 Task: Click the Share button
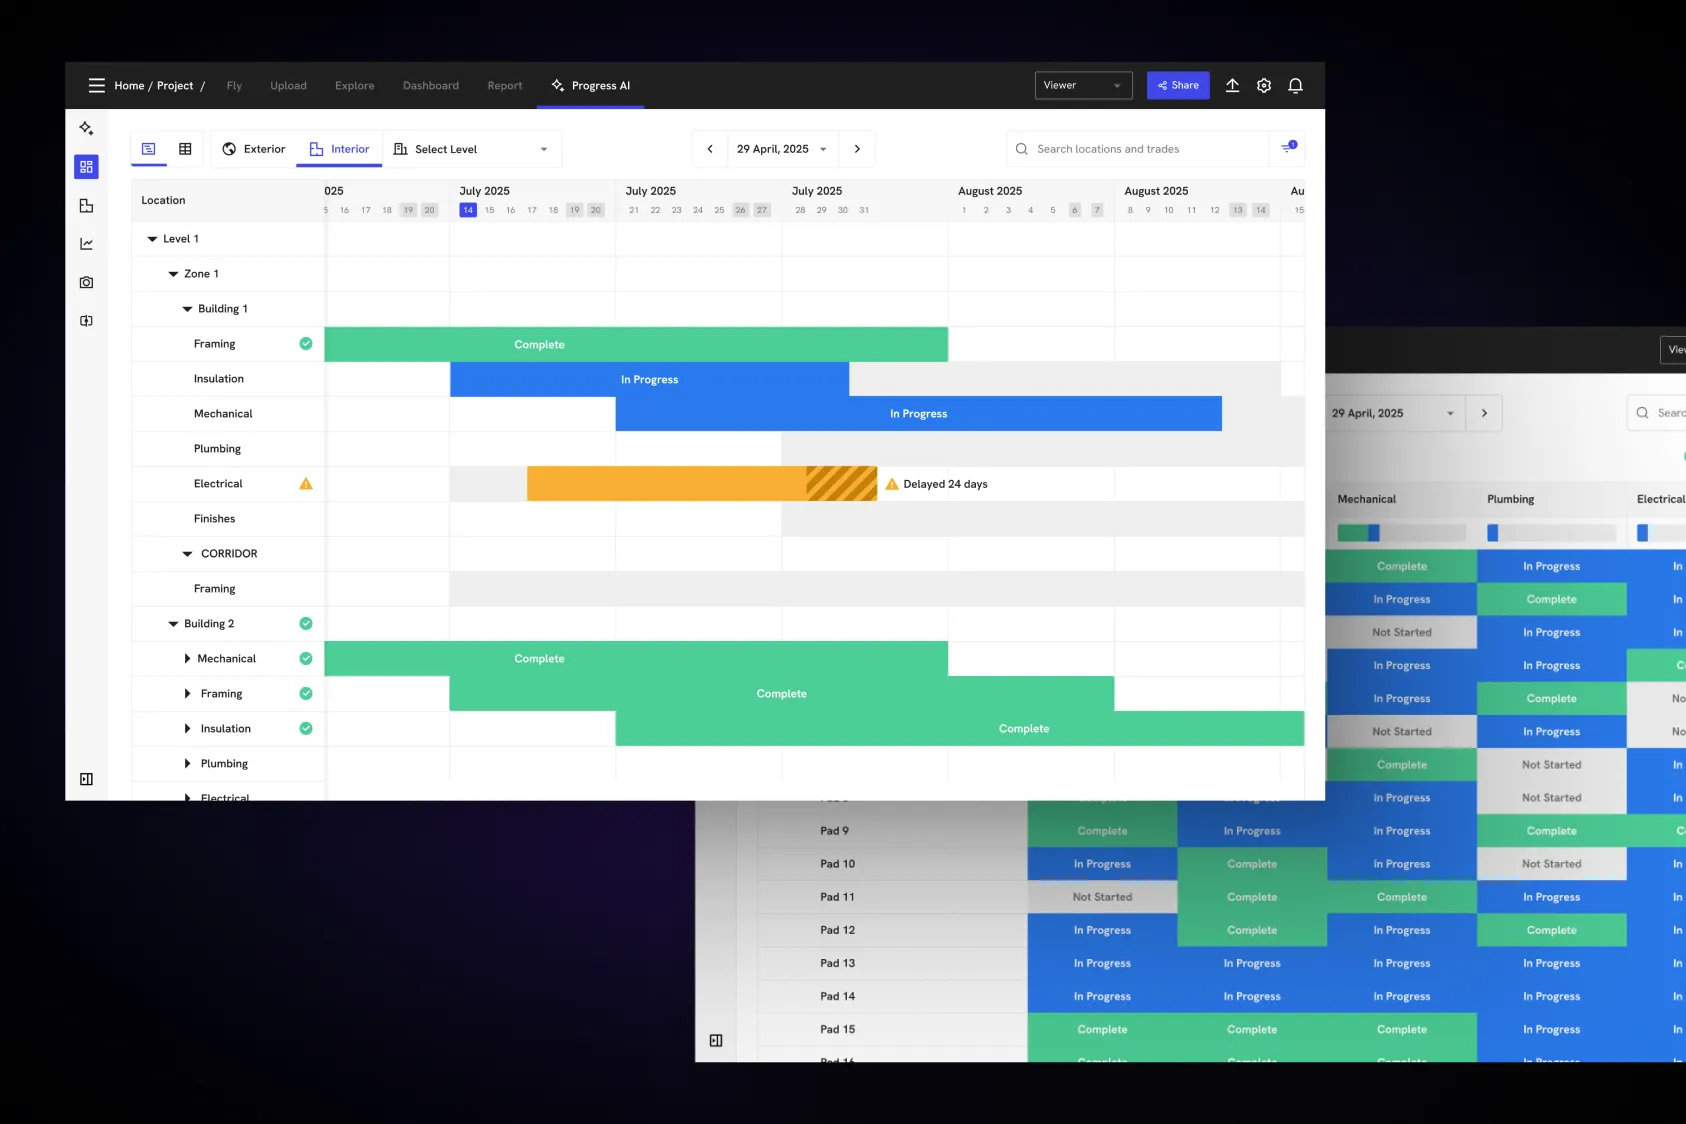tap(1178, 86)
